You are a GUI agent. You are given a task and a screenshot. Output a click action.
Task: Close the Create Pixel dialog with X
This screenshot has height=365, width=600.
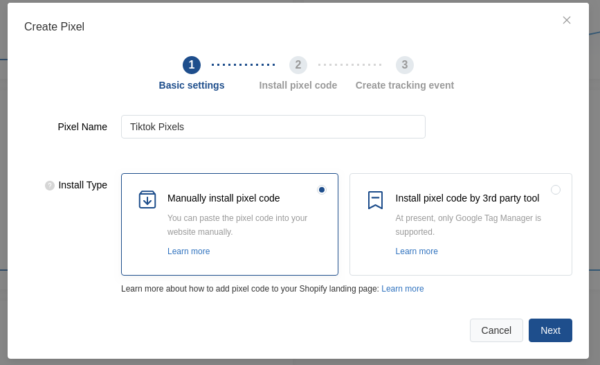[566, 20]
